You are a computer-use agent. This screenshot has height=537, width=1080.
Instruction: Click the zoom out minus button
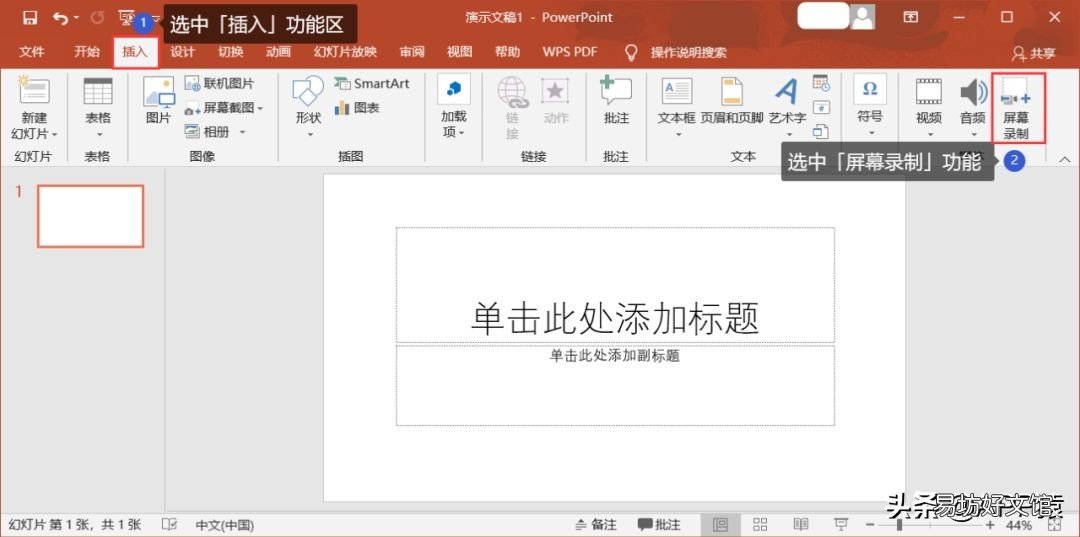point(872,525)
